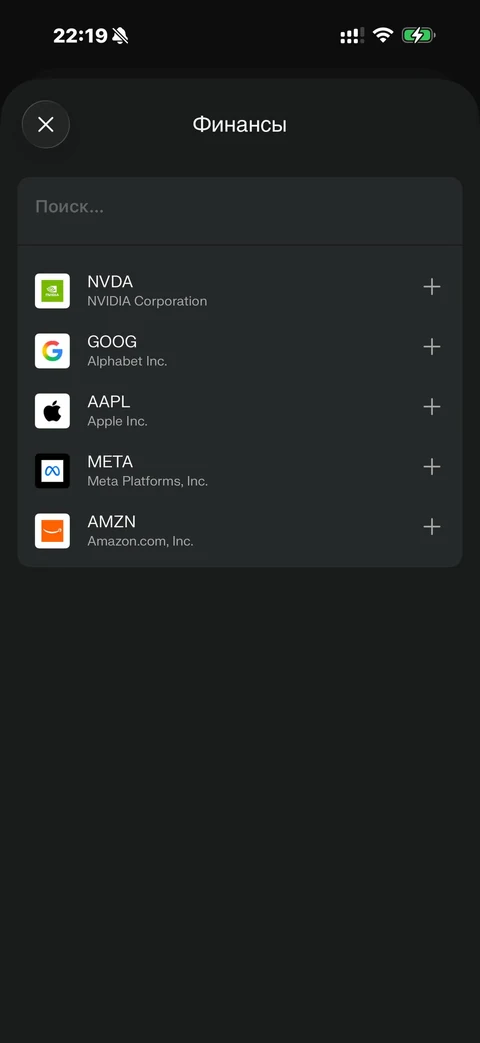This screenshot has height=1043, width=480.
Task: Tap the Поиск search field
Action: point(239,207)
